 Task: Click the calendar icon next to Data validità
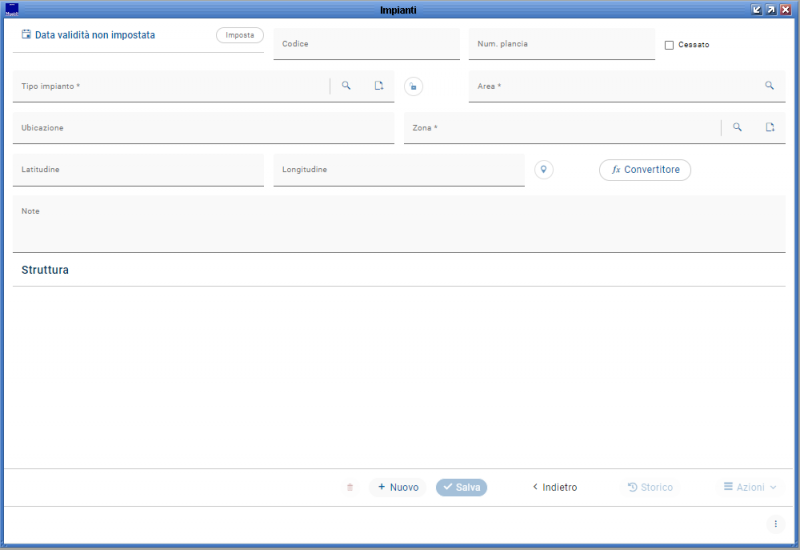(26, 35)
